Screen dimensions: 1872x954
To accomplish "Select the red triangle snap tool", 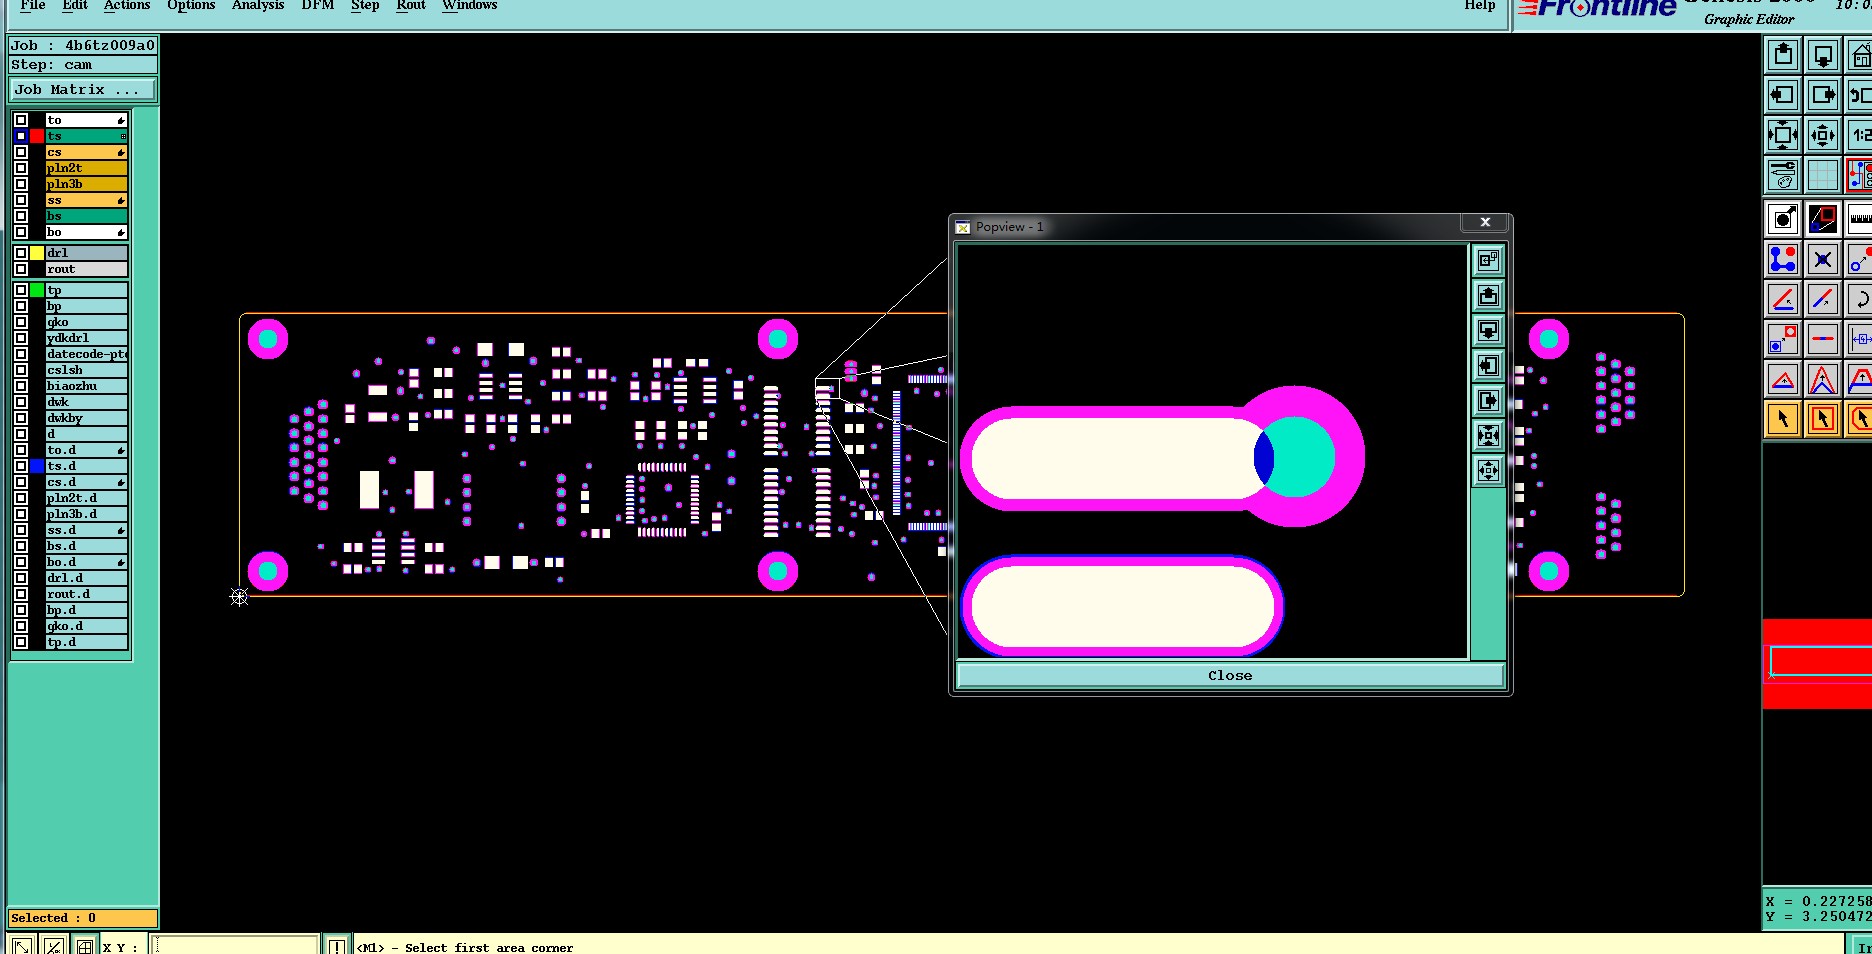I will pyautogui.click(x=1783, y=379).
